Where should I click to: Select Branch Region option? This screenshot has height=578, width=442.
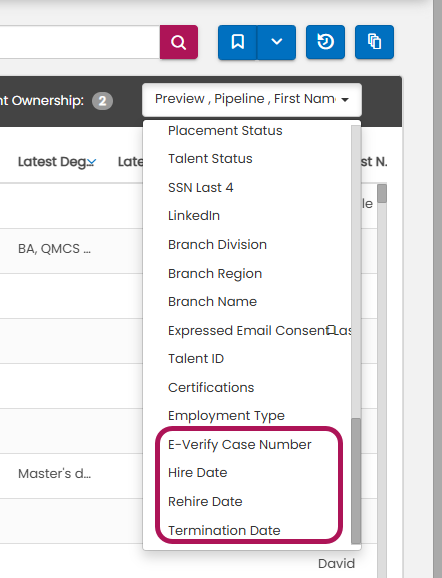(215, 274)
